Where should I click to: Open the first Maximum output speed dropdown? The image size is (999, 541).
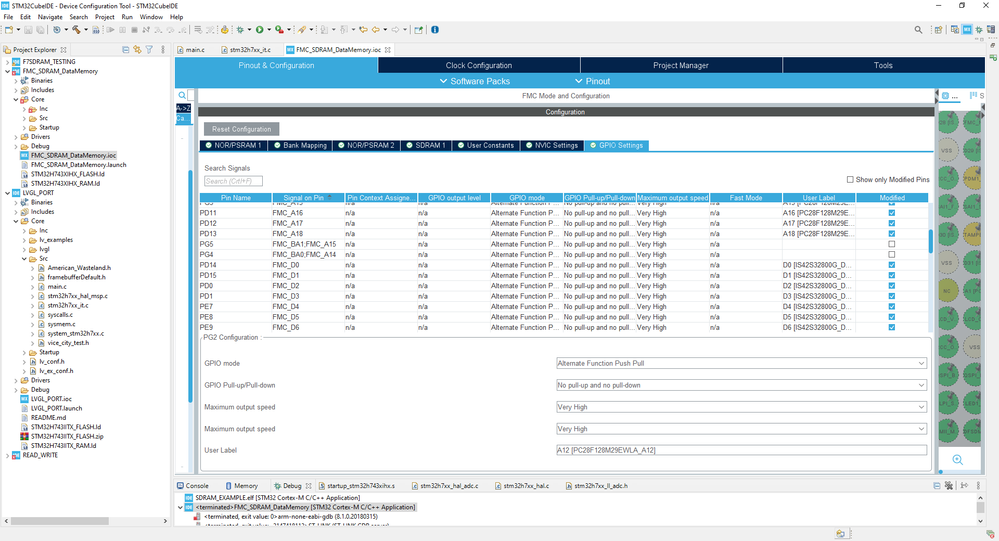coord(741,407)
